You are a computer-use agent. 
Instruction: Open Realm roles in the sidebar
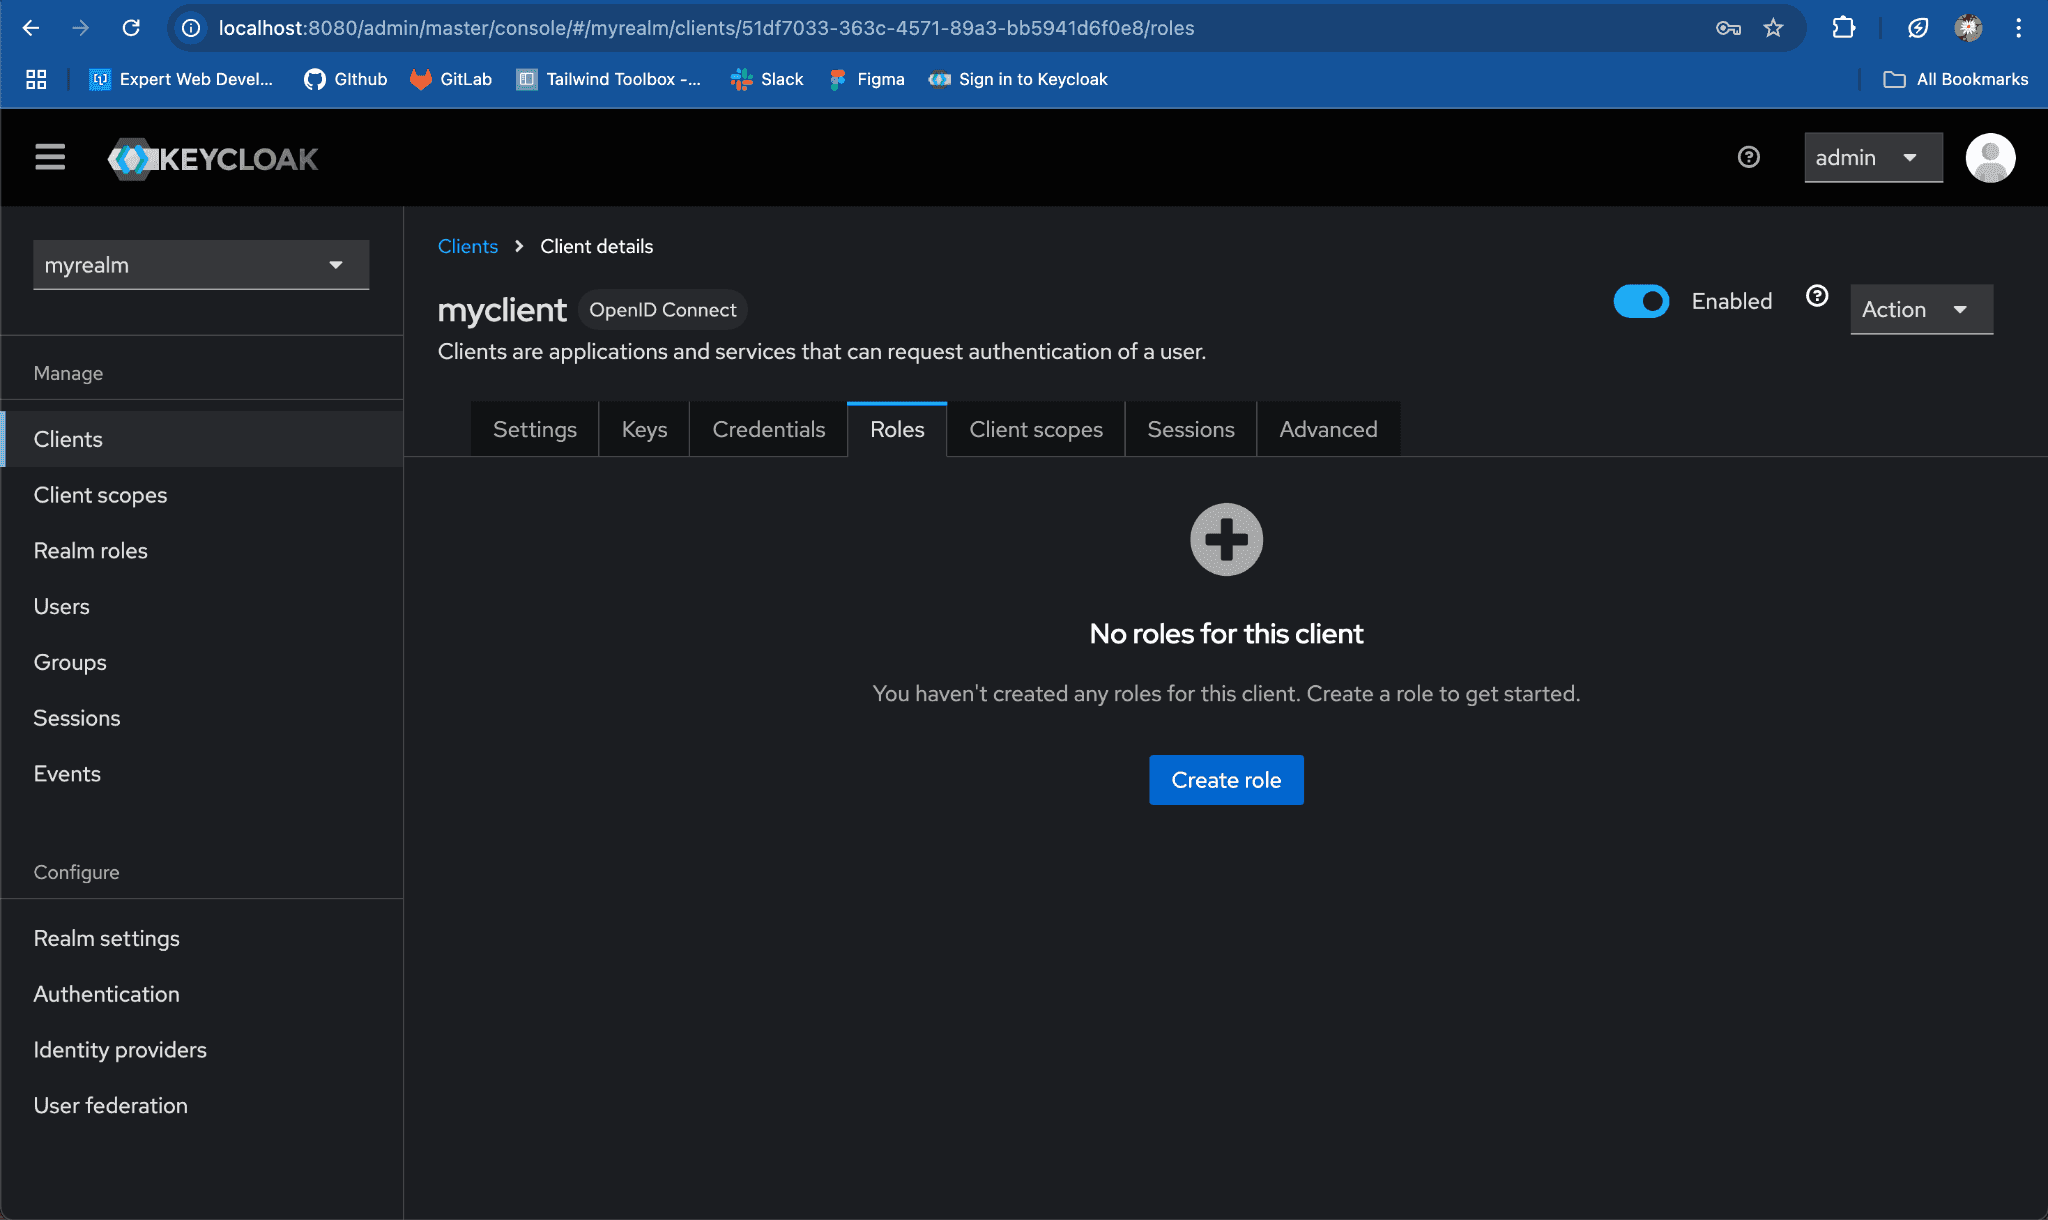pyautogui.click(x=90, y=551)
